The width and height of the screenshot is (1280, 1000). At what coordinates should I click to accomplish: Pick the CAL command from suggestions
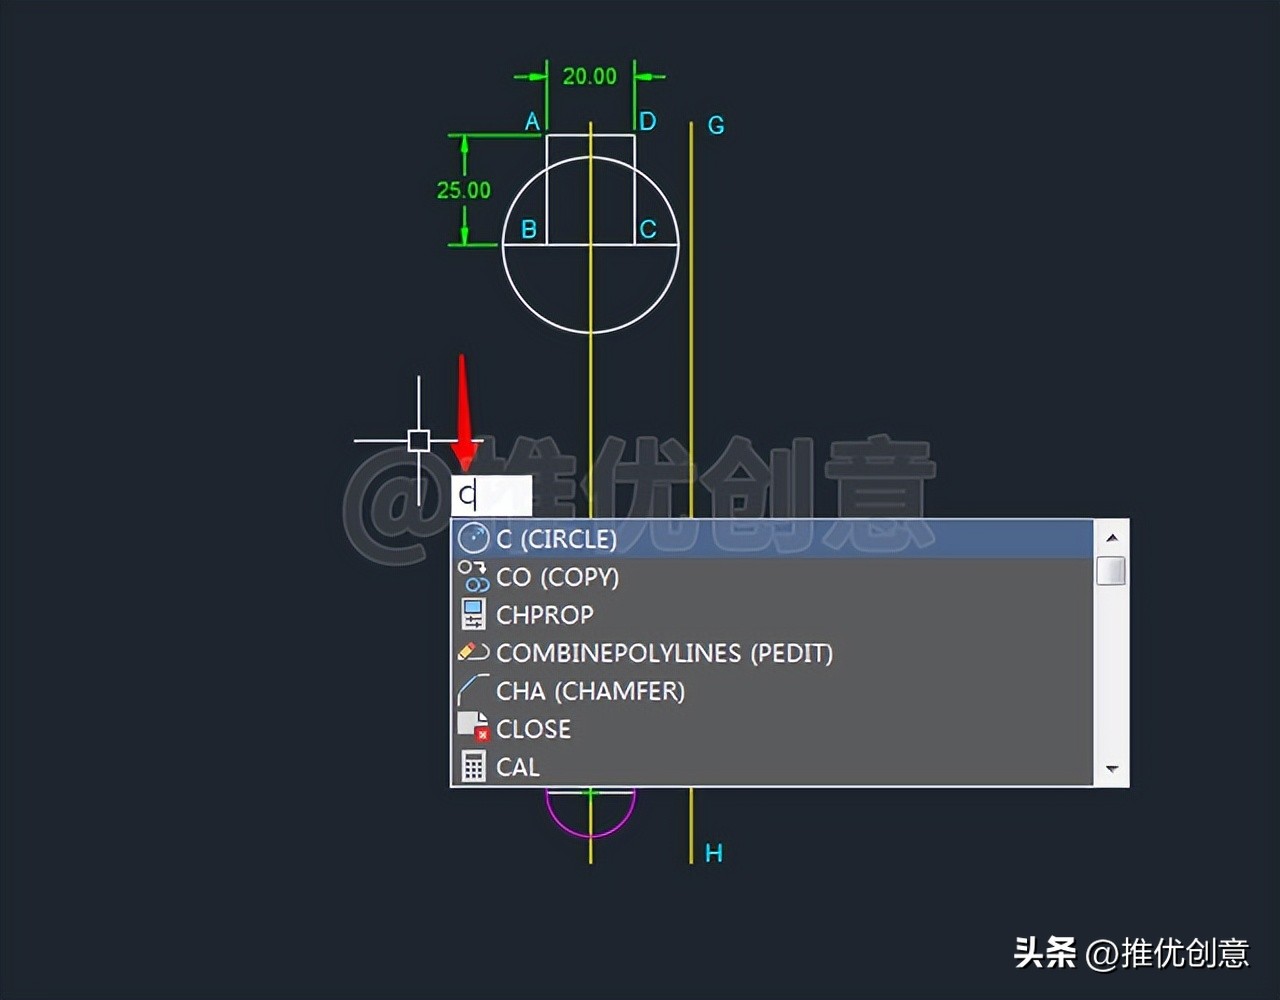518,766
